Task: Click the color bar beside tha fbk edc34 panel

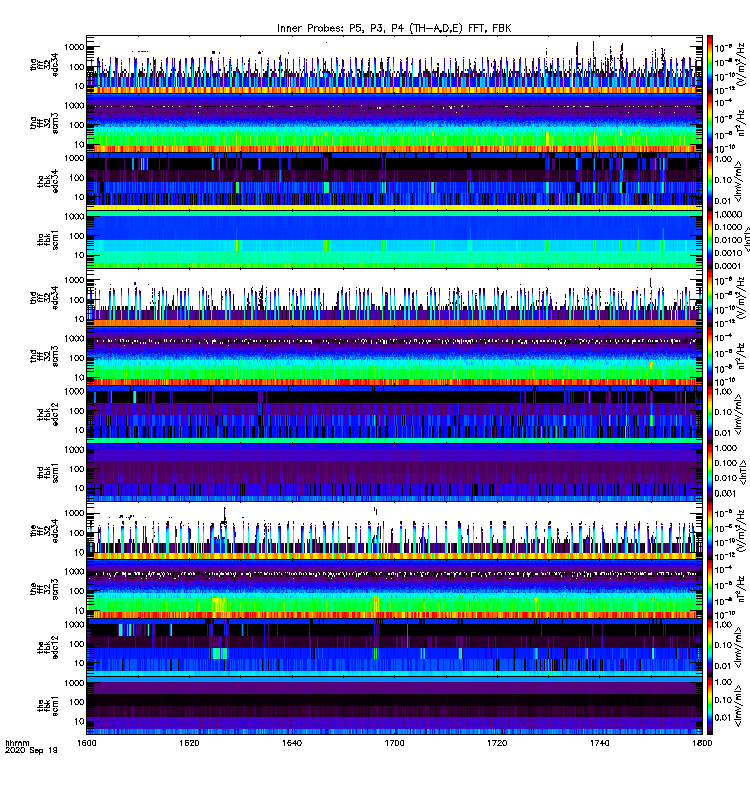Action: click(x=710, y=181)
